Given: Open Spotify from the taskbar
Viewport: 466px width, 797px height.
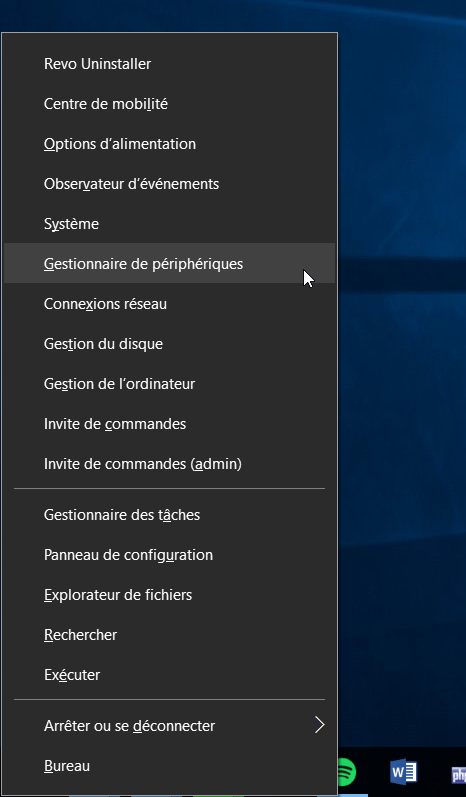Looking at the screenshot, I should click(346, 772).
